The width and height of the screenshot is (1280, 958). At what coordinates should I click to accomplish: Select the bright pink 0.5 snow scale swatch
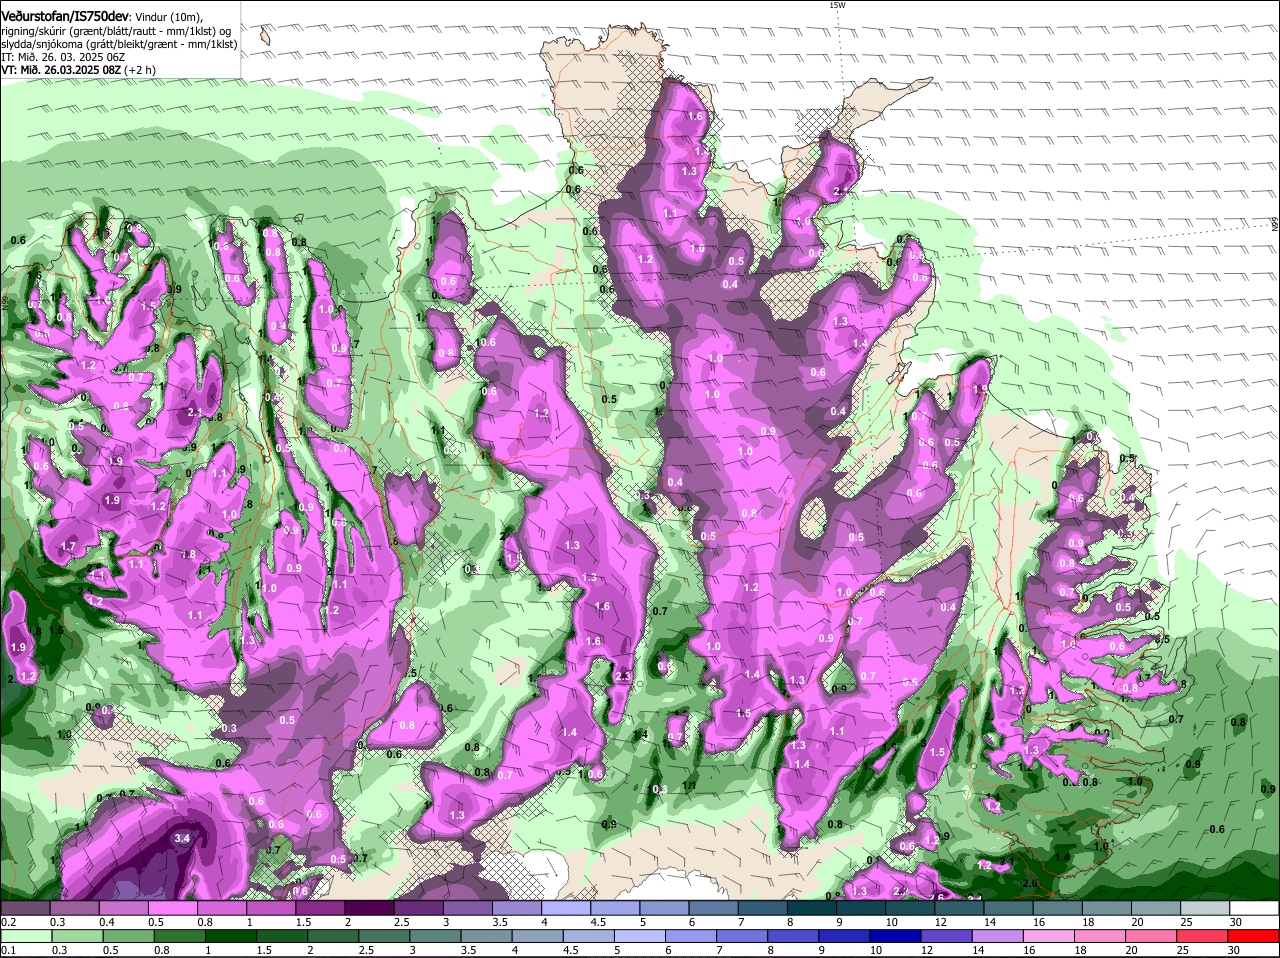click(x=173, y=908)
